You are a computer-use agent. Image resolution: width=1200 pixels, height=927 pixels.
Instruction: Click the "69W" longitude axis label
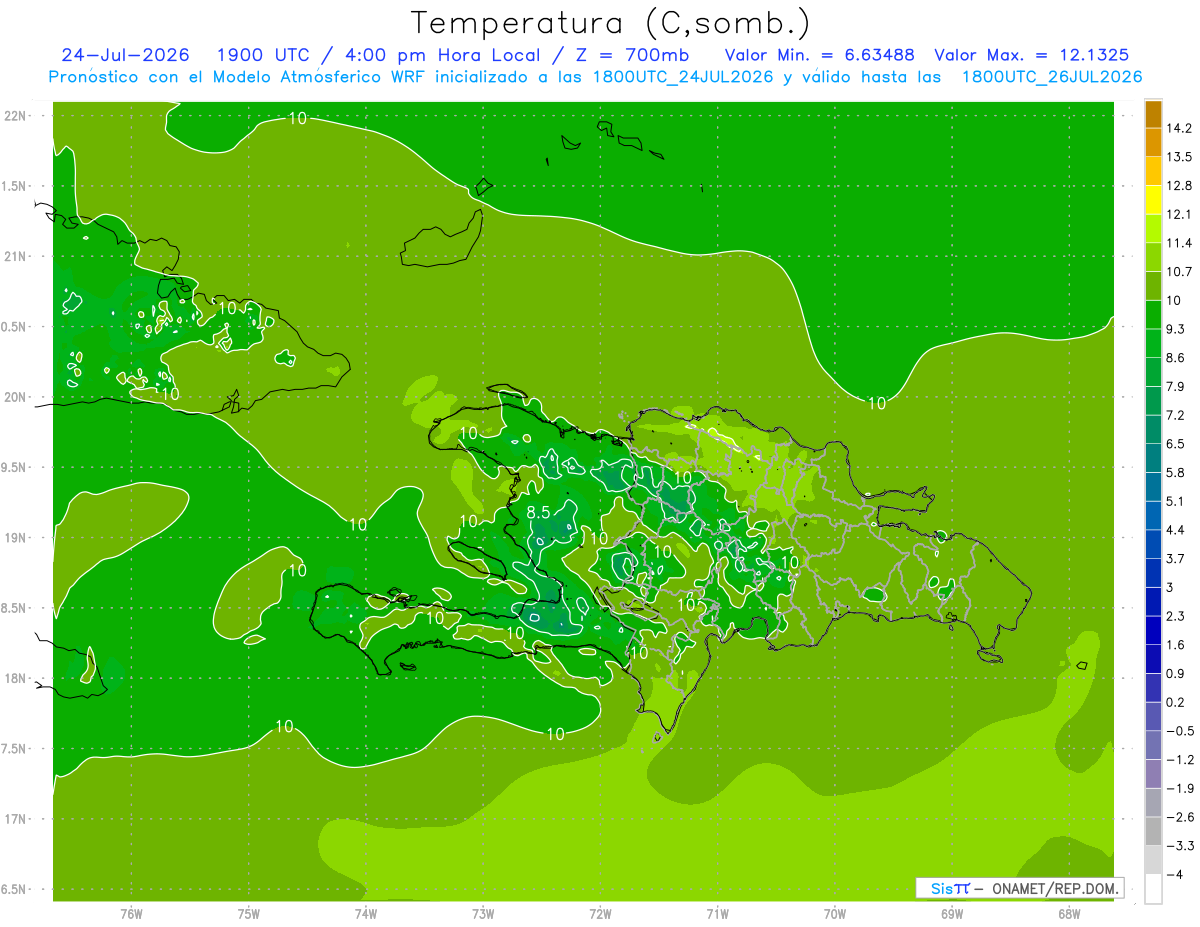(952, 915)
